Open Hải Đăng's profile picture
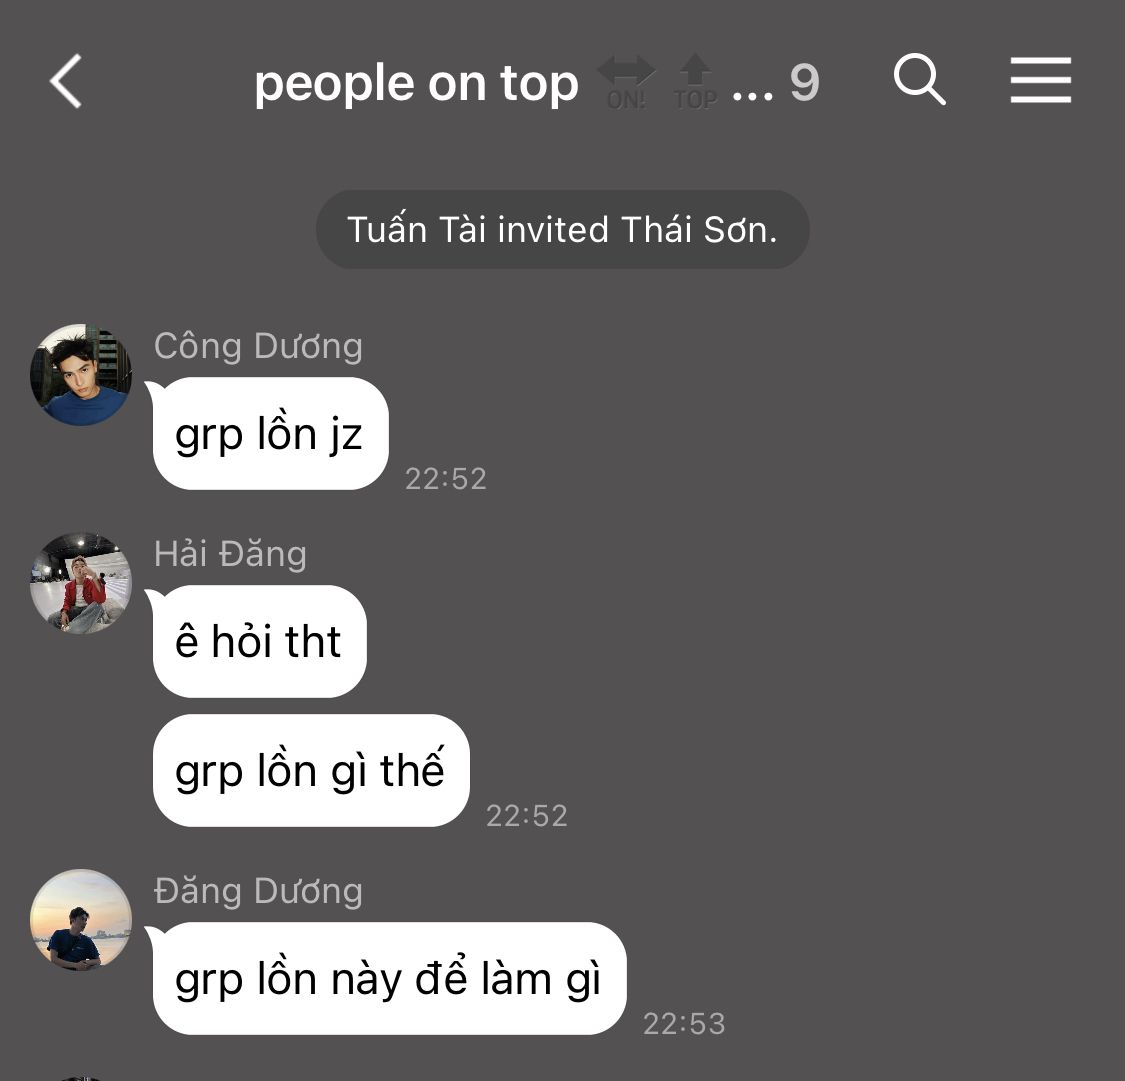The image size is (1125, 1081). tap(81, 583)
